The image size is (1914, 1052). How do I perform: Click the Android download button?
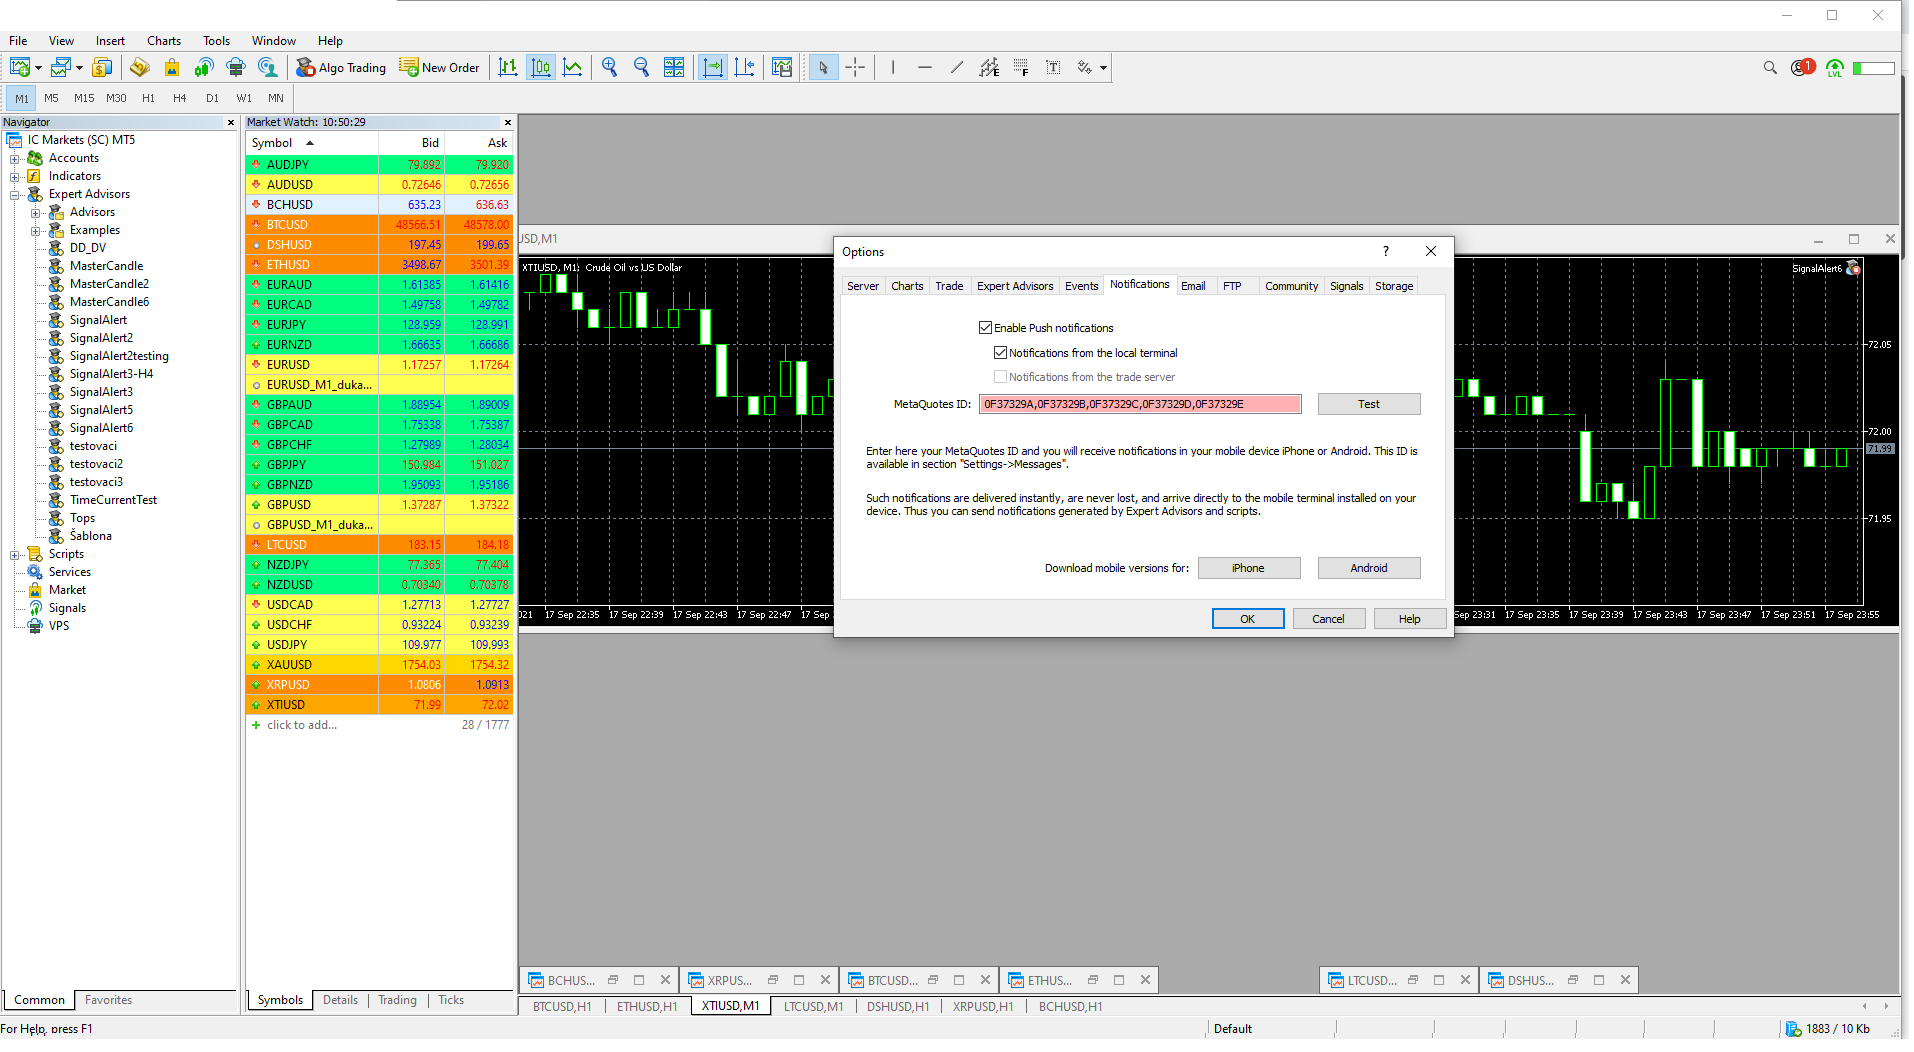[1368, 568]
